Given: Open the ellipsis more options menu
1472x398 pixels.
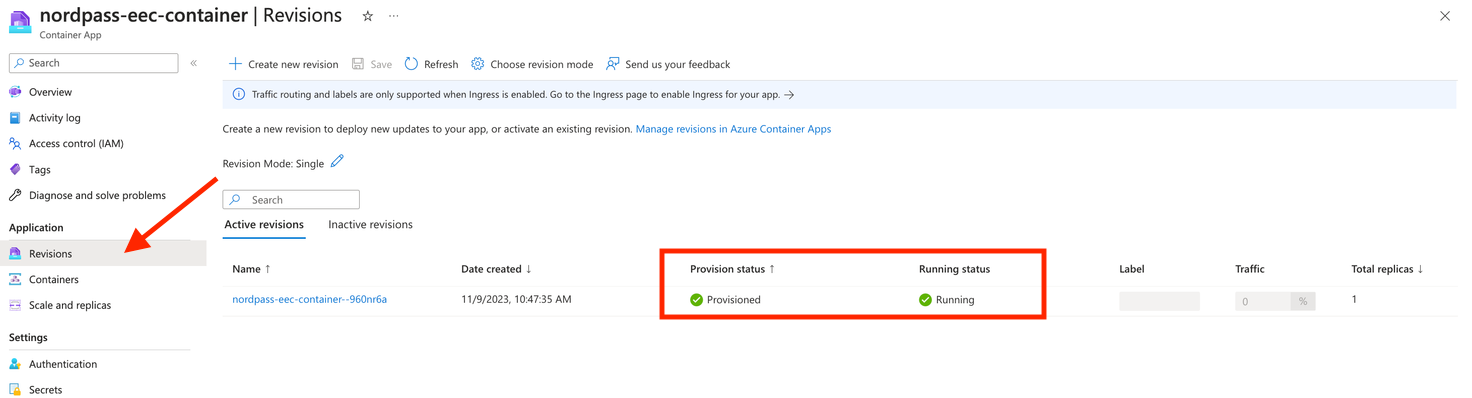Looking at the screenshot, I should point(394,16).
